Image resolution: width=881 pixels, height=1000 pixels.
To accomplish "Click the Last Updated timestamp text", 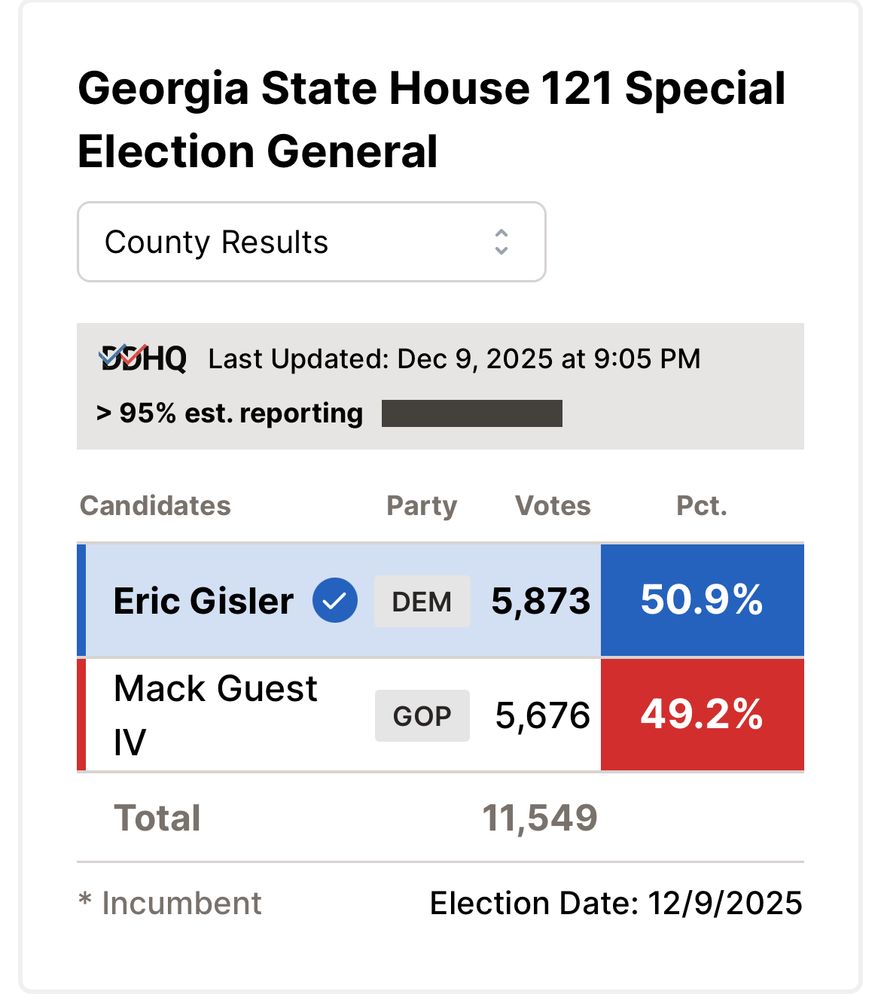I will click(x=454, y=359).
